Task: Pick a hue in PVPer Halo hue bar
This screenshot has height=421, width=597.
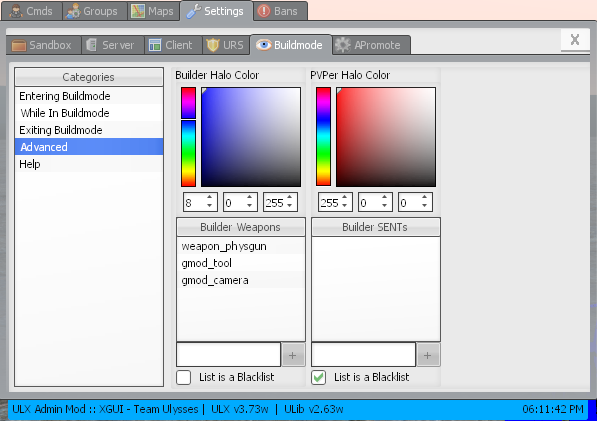Action: (x=323, y=137)
